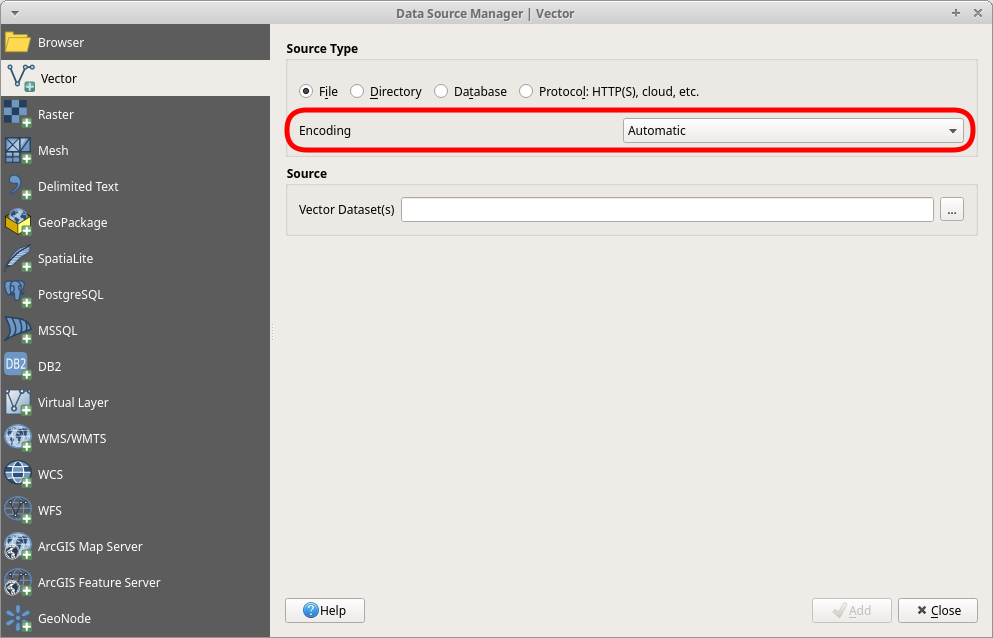Viewport: 993px width, 638px height.
Task: Enable Protocol HTTP(S) cloud source type
Action: pos(526,92)
